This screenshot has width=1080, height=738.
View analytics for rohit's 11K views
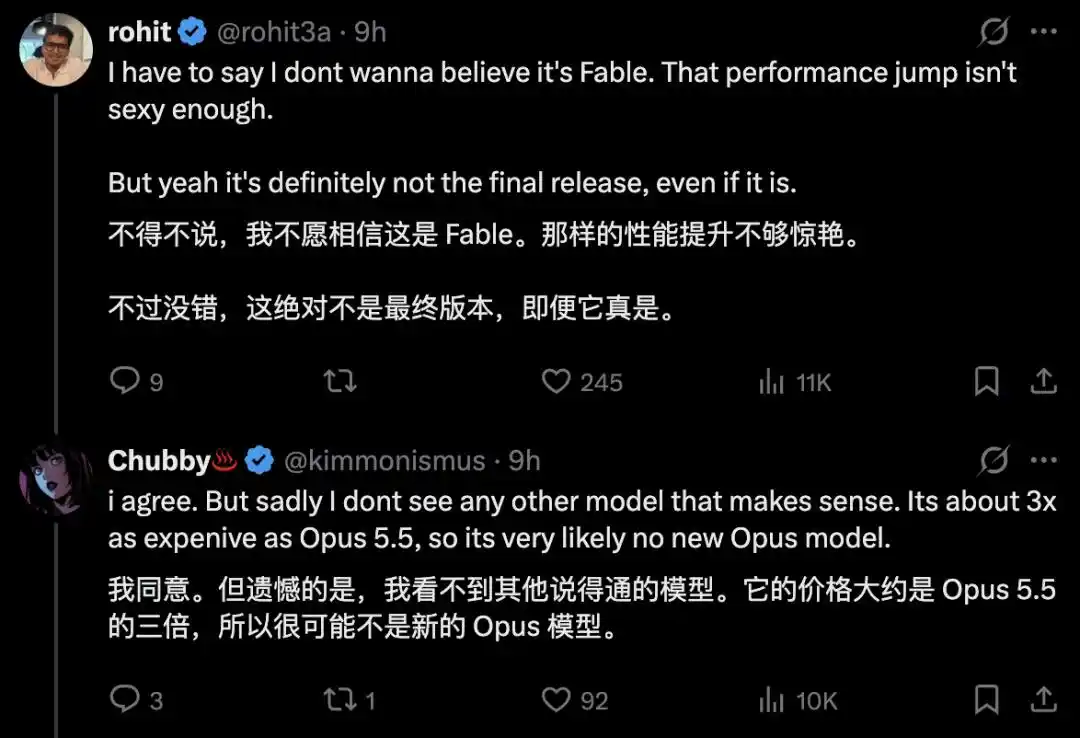771,381
